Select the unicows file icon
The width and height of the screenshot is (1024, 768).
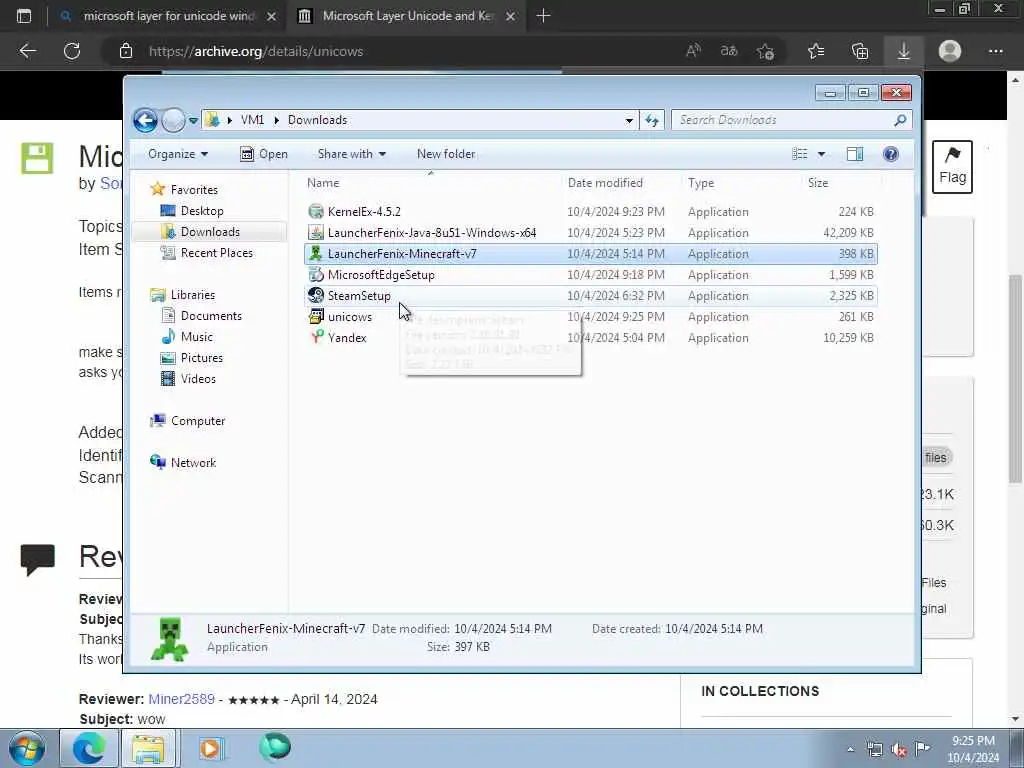point(316,316)
